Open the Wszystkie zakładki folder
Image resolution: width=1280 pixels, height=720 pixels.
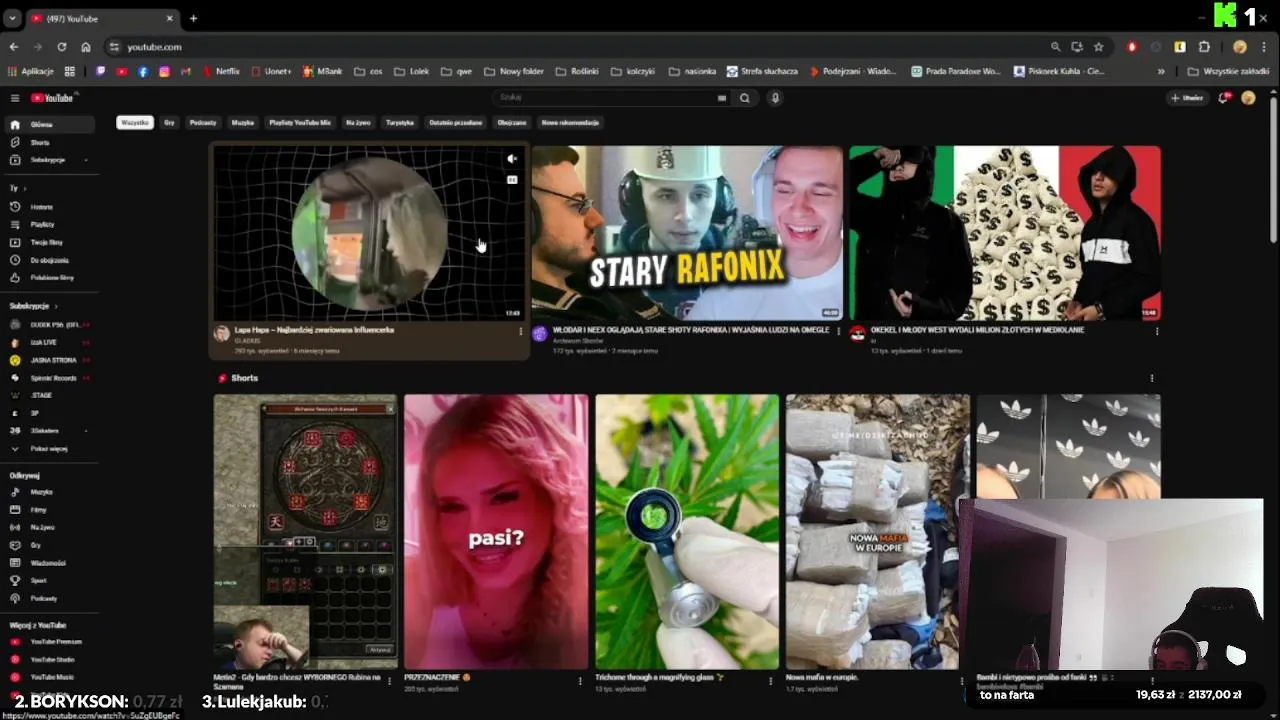(x=1229, y=71)
